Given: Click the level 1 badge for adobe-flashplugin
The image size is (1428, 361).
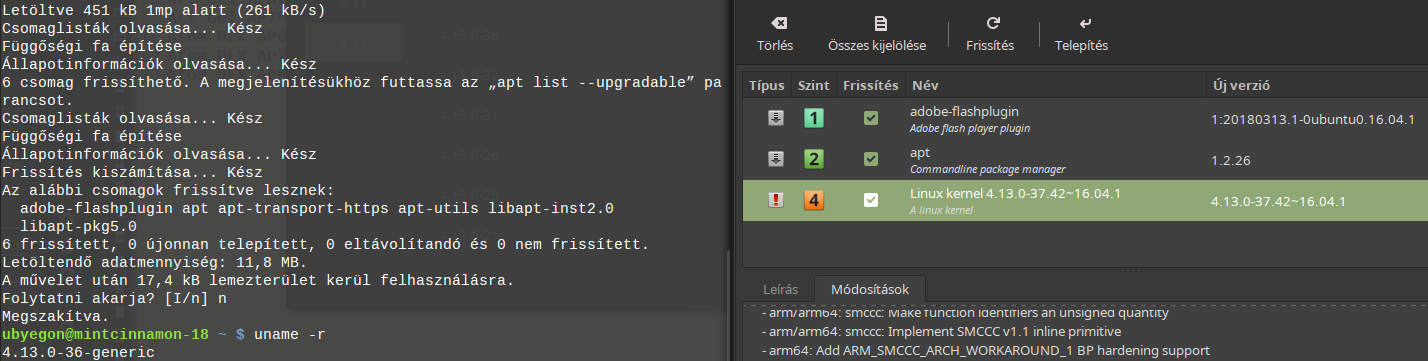Looking at the screenshot, I should coord(814,119).
